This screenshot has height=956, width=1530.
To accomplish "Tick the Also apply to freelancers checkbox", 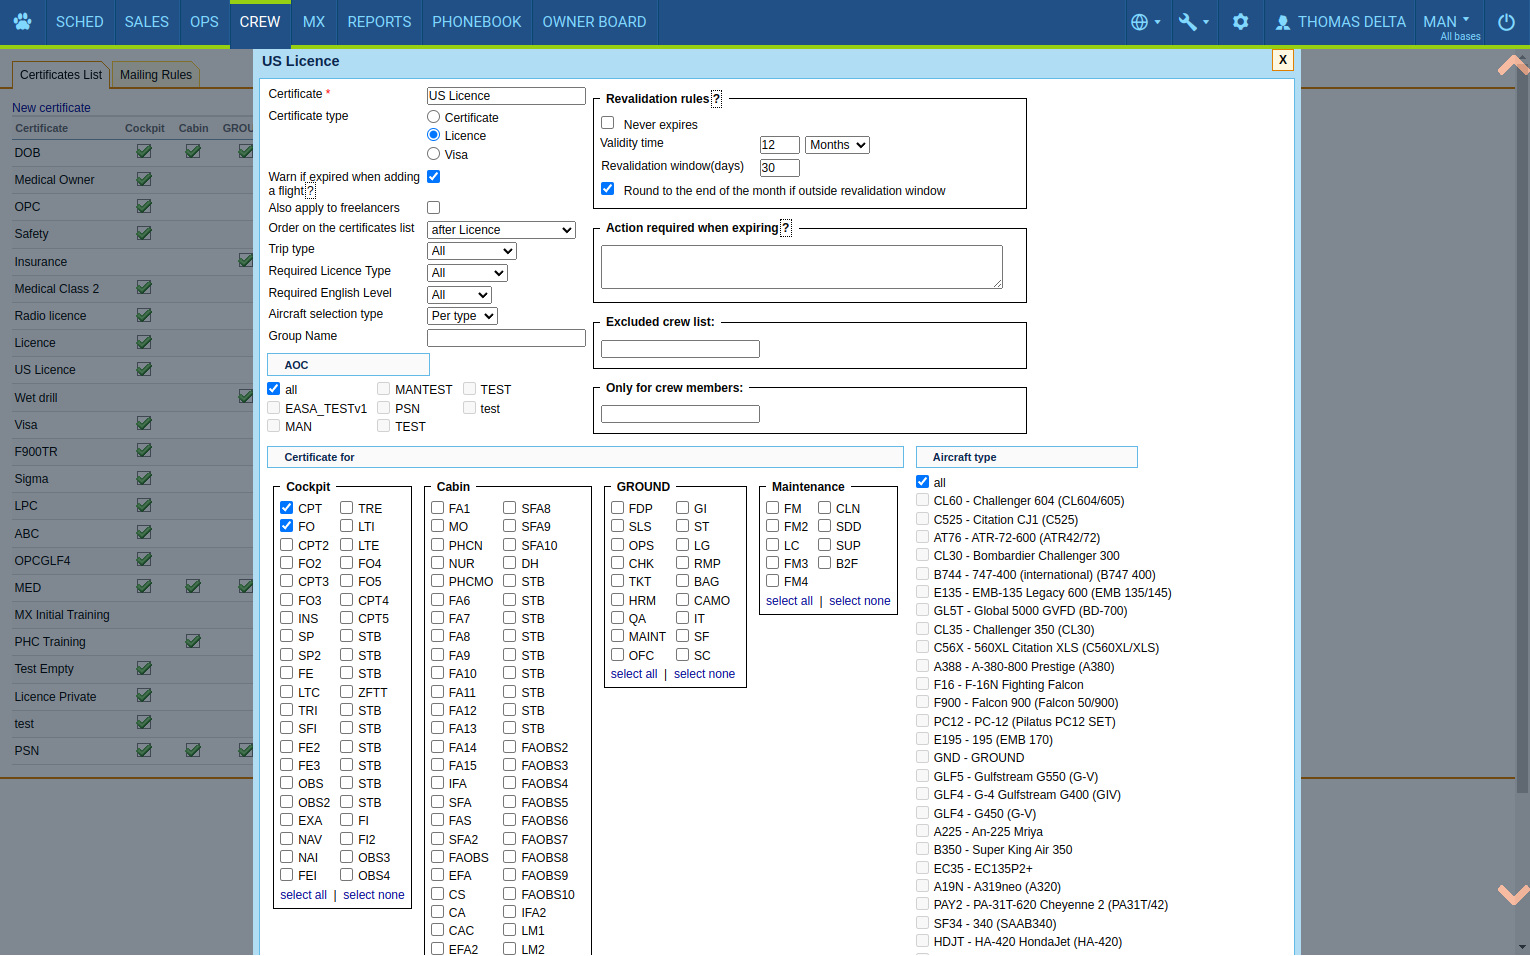I will [x=433, y=208].
